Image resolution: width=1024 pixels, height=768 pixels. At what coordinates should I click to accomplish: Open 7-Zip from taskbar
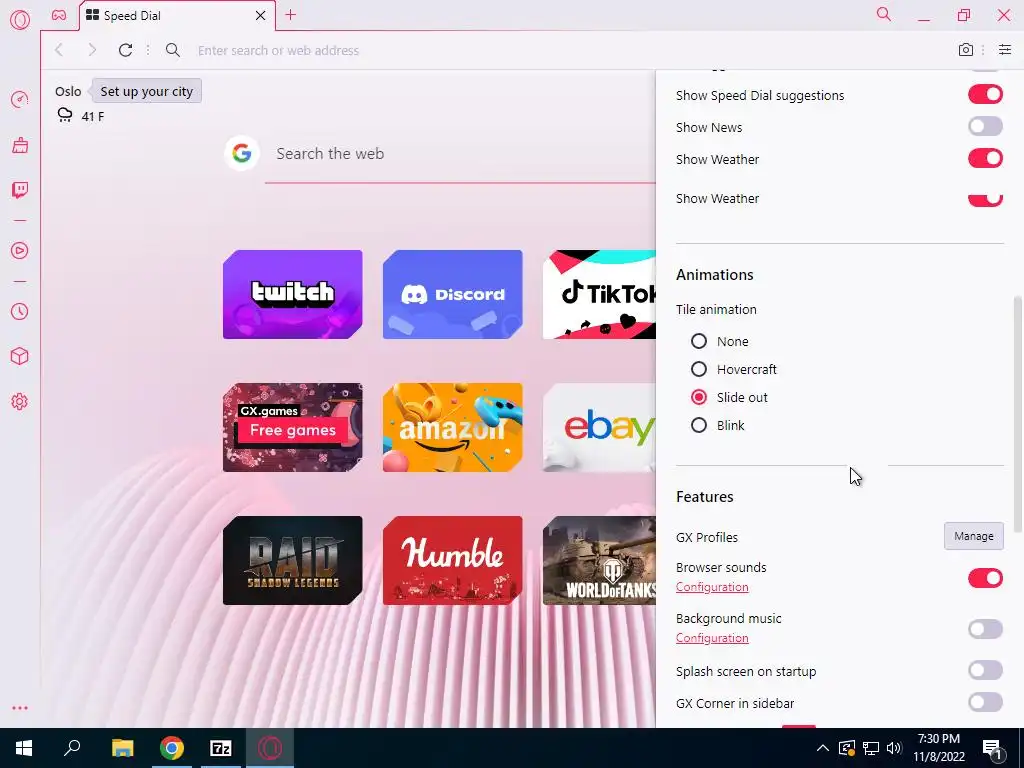(x=221, y=748)
